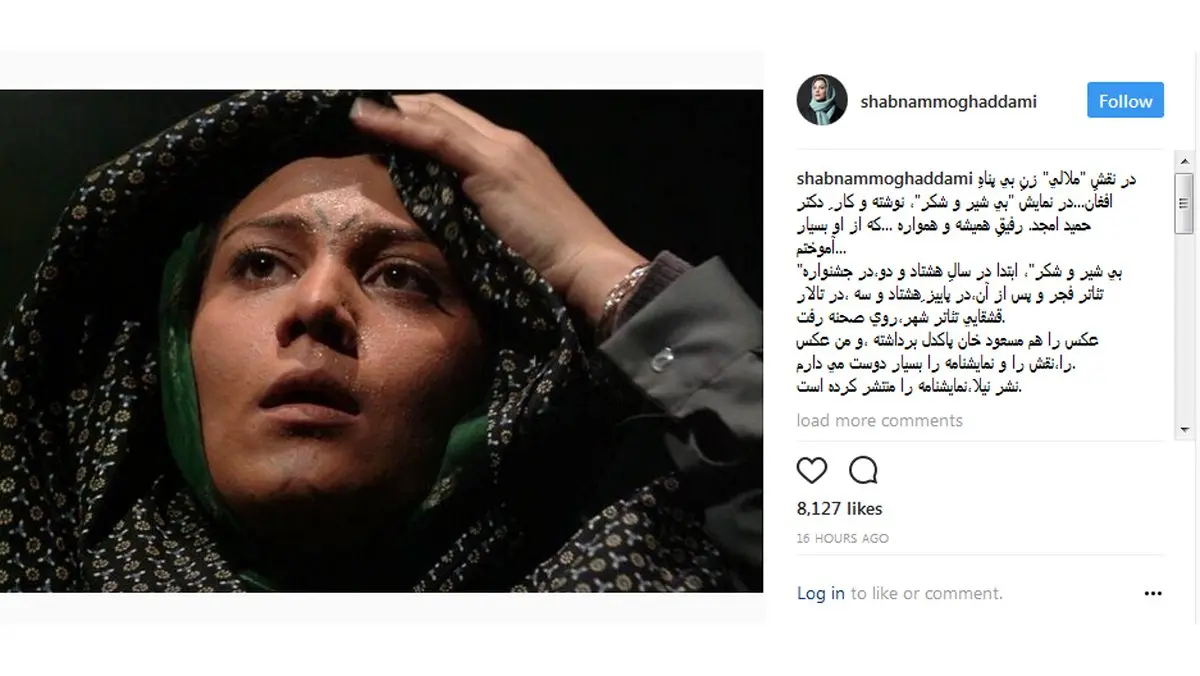Open comments via the speech bubble icon

pos(863,470)
